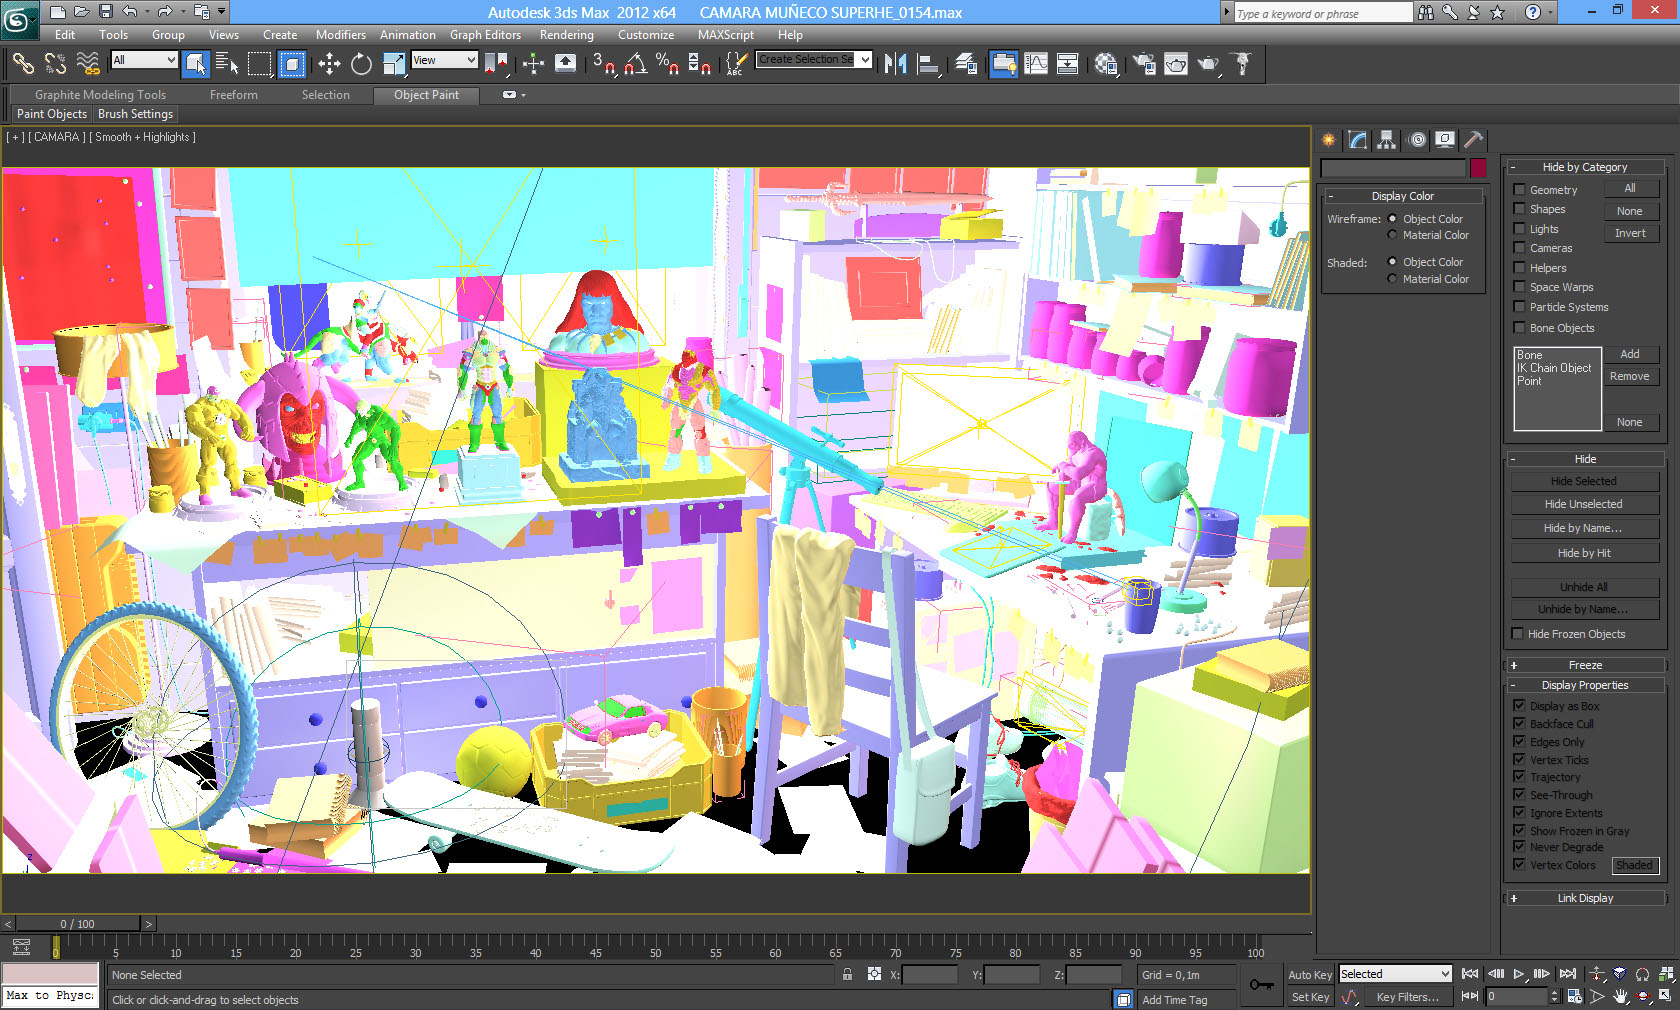
Task: Open the Utilities panel hammer tab
Action: 1474,140
